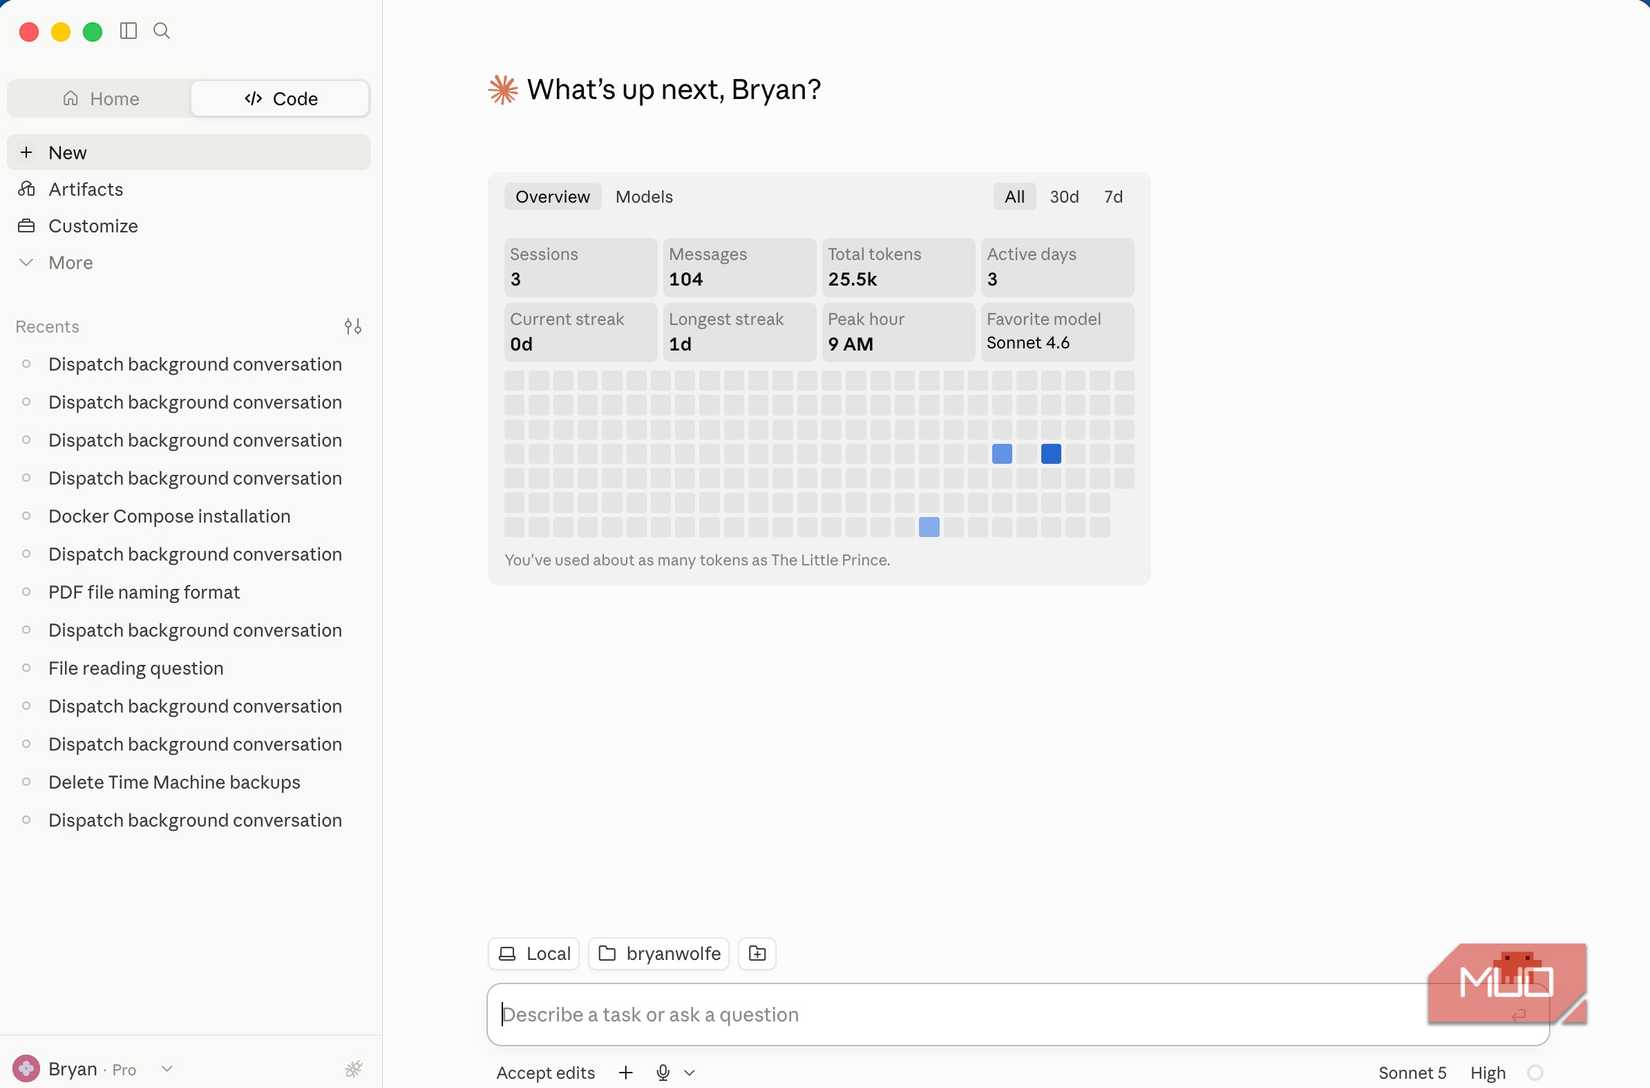Screen dimensions: 1650x1088
Task: Open the Sonnet 5 model selector
Action: [1412, 1072]
